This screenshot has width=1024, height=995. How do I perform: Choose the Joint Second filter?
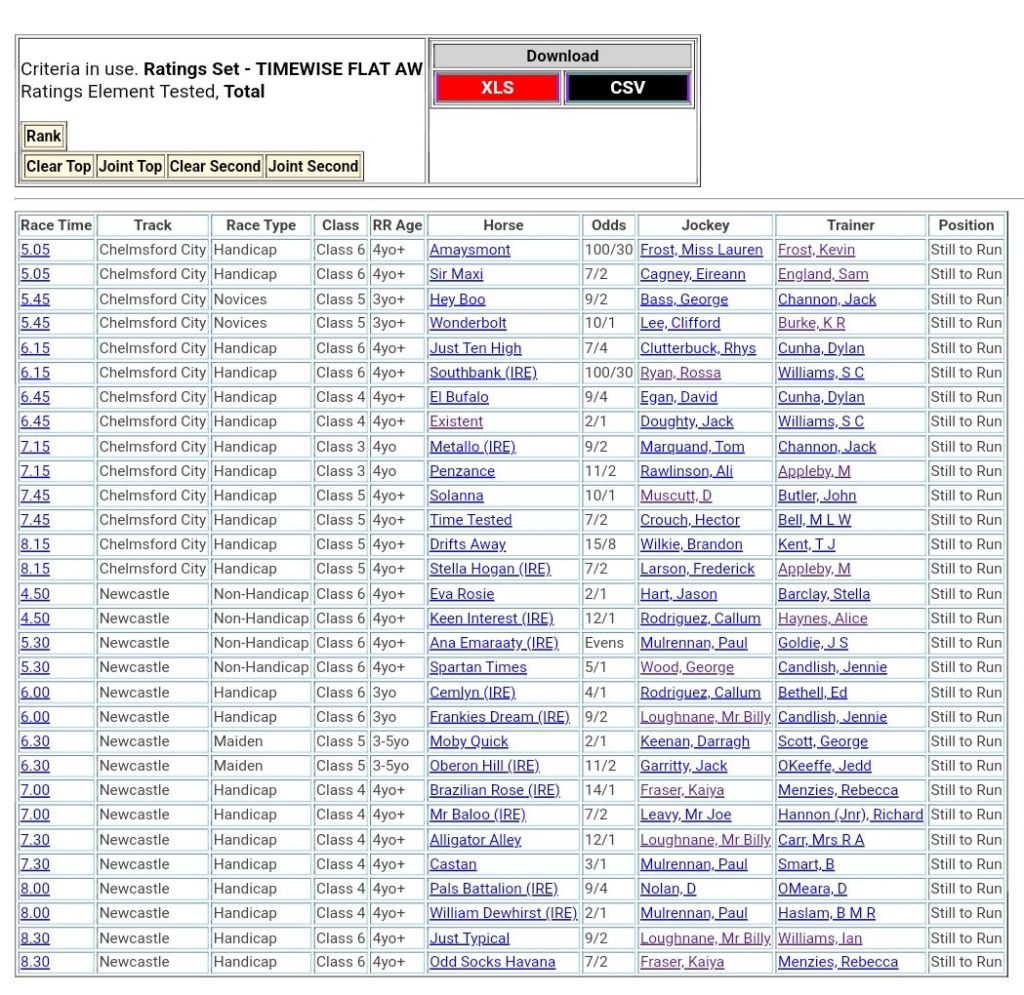pyautogui.click(x=313, y=166)
